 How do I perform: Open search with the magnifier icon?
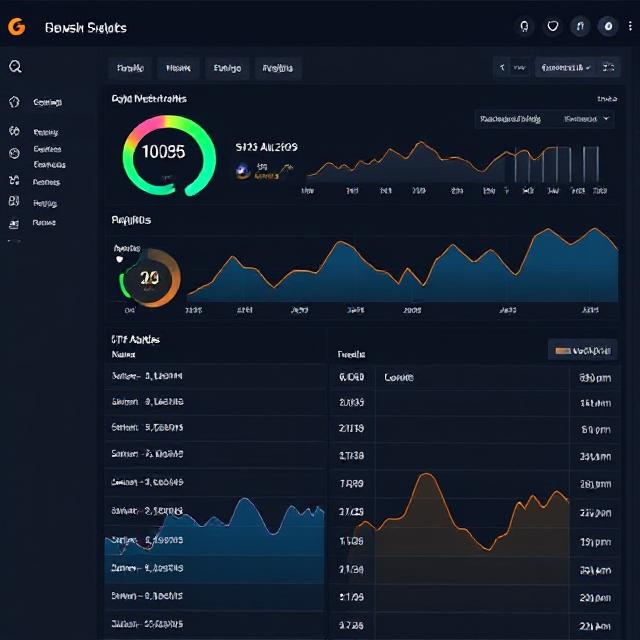pos(15,67)
